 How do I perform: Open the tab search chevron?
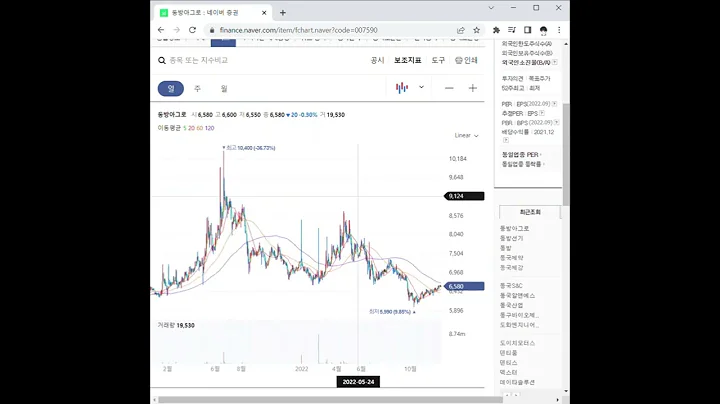[491, 8]
